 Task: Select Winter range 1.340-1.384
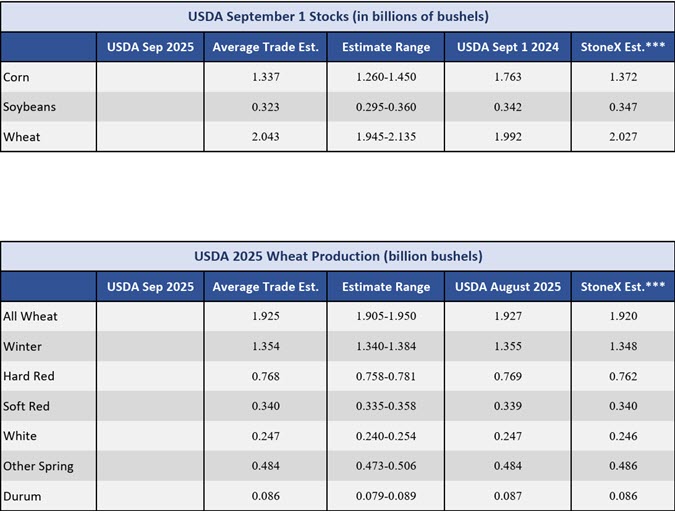tap(386, 346)
